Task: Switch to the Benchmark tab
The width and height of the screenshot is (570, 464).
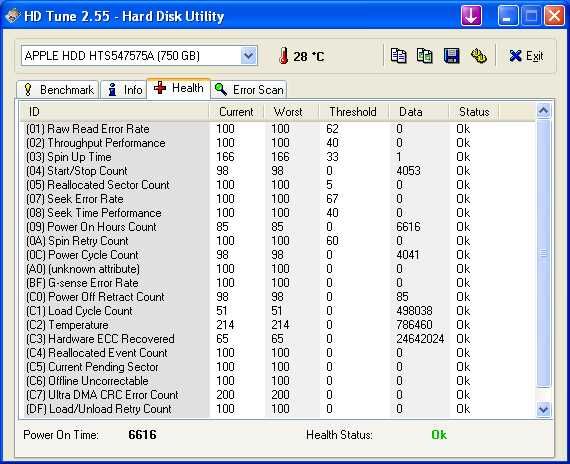Action: coord(58,89)
